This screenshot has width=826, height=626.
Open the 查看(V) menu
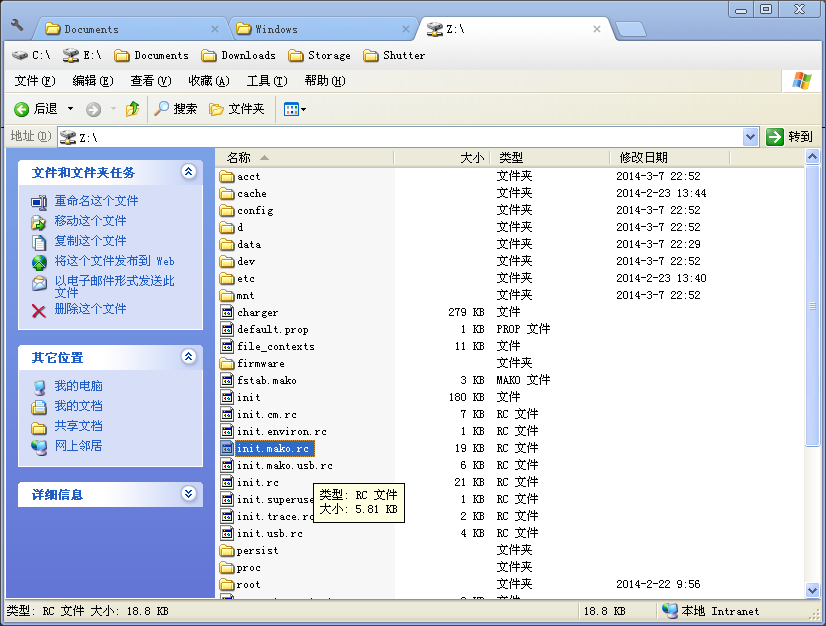151,81
